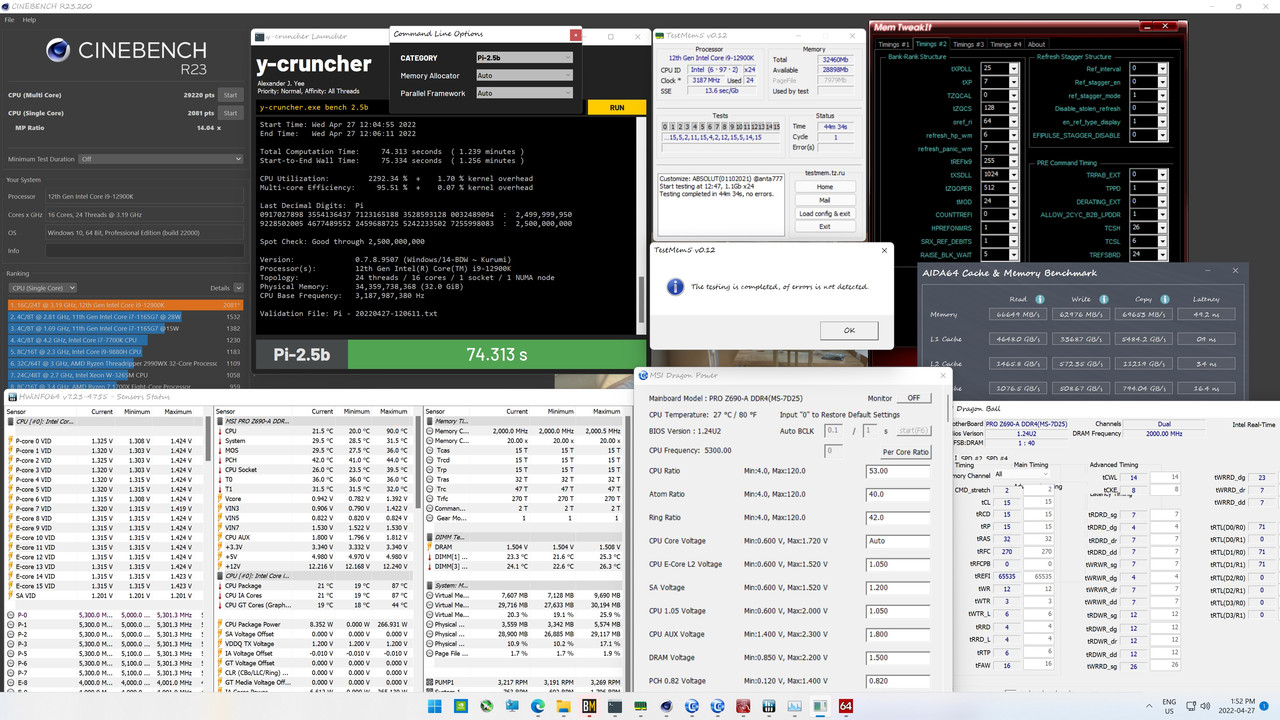The height and width of the screenshot is (720, 1280).
Task: Open BenchMate from the taskbar
Action: [588, 706]
